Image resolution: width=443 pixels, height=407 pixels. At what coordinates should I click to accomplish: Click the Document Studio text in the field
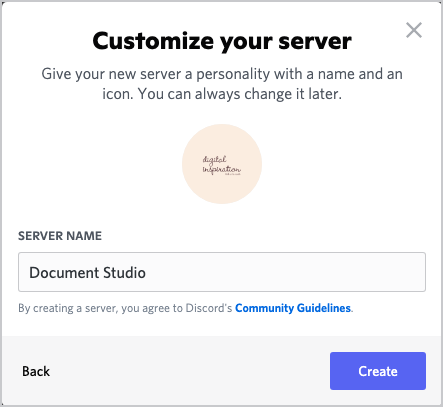87,273
